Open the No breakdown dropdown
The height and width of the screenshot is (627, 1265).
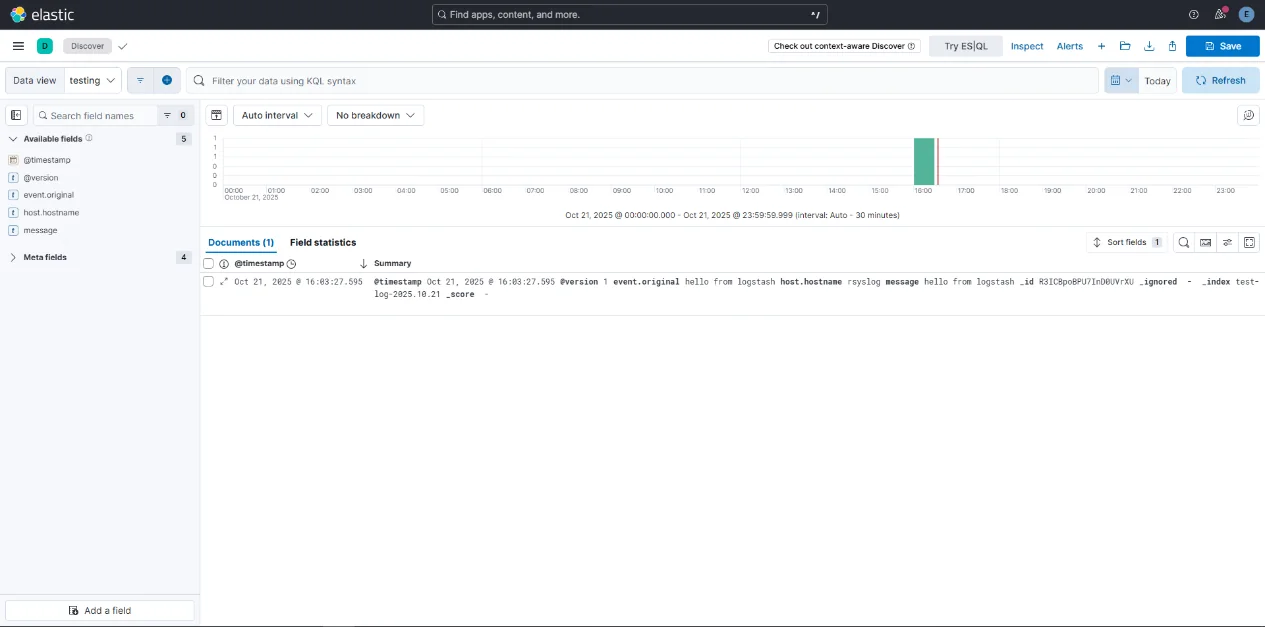[375, 115]
